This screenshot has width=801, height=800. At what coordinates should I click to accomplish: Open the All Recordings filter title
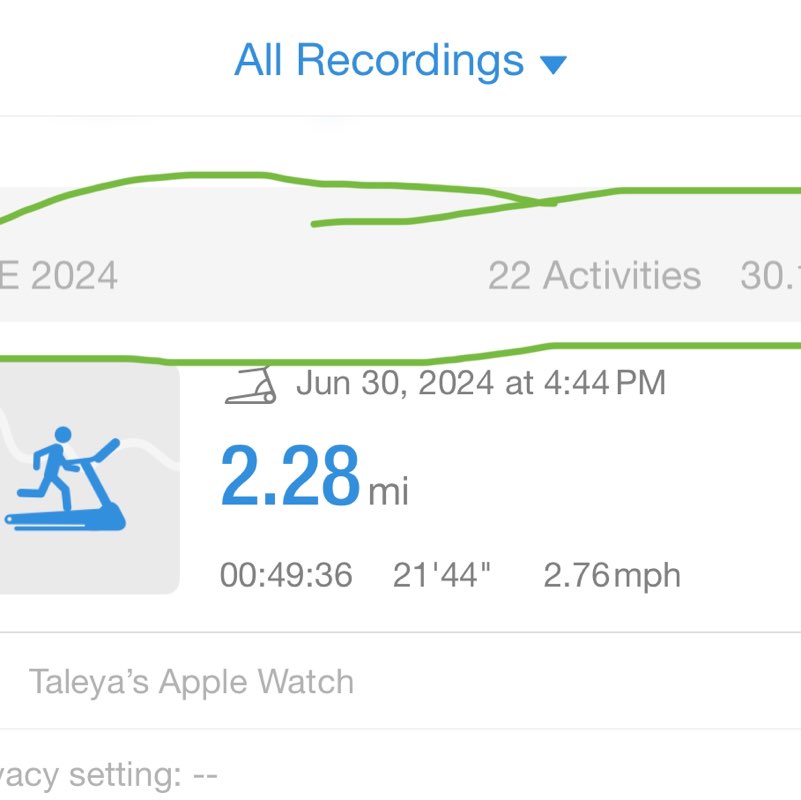(379, 61)
